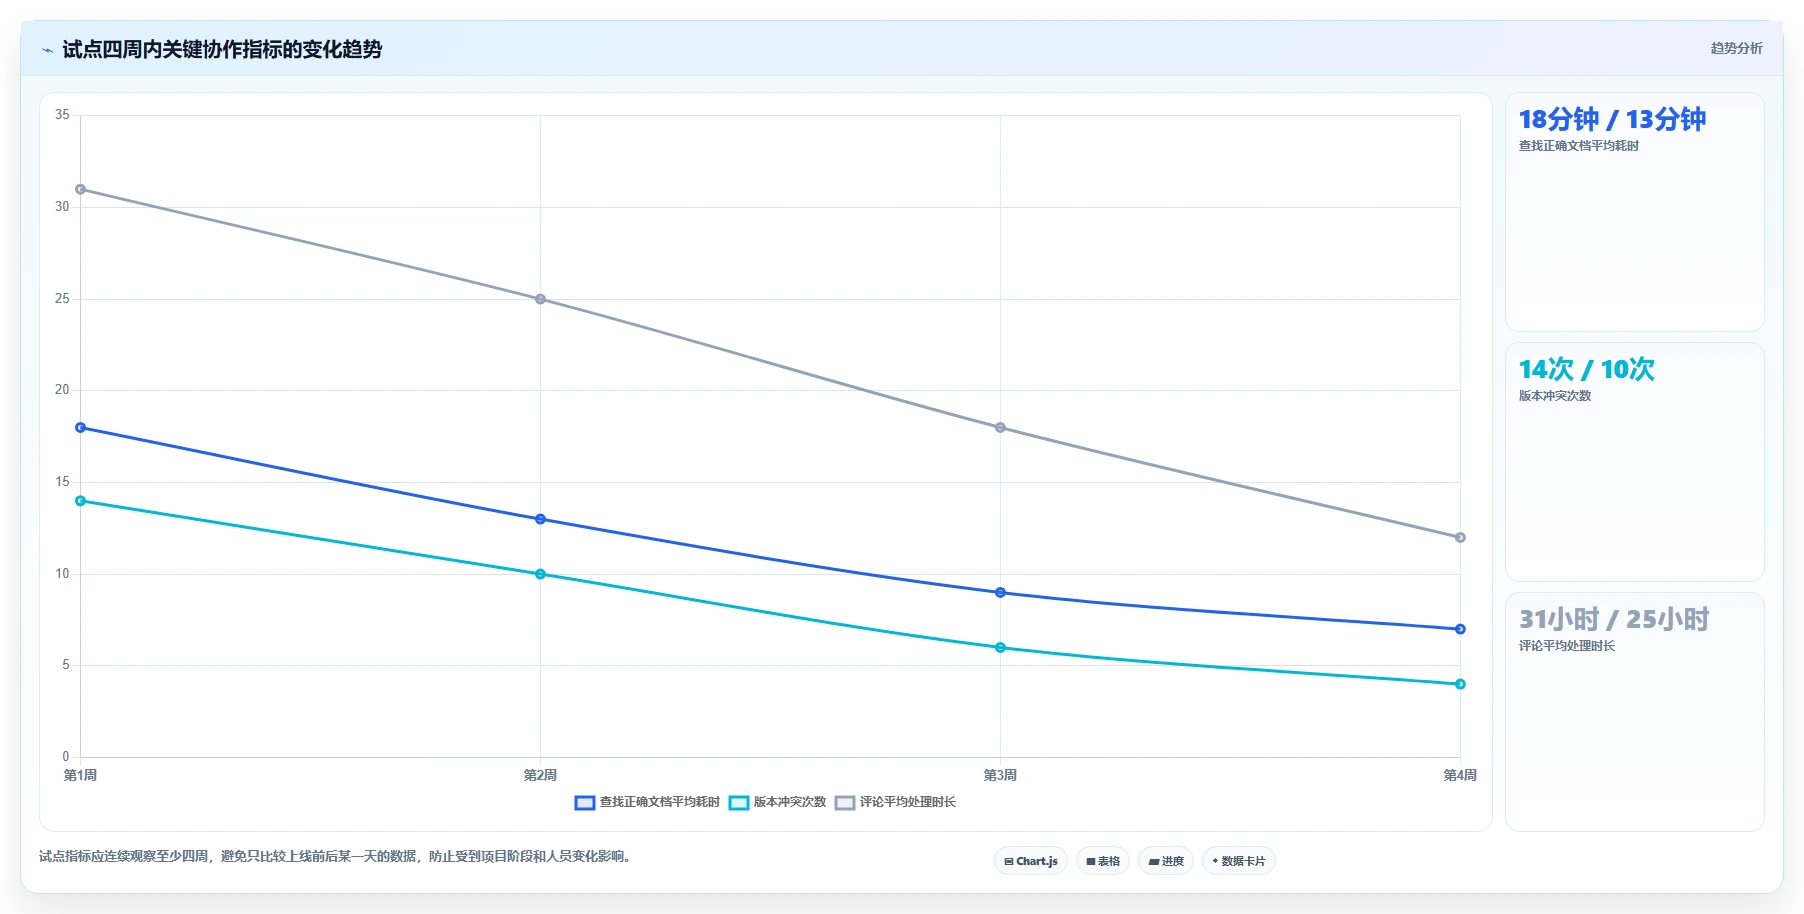Select the blue data point at 第3周 (9)

(x=1000, y=593)
